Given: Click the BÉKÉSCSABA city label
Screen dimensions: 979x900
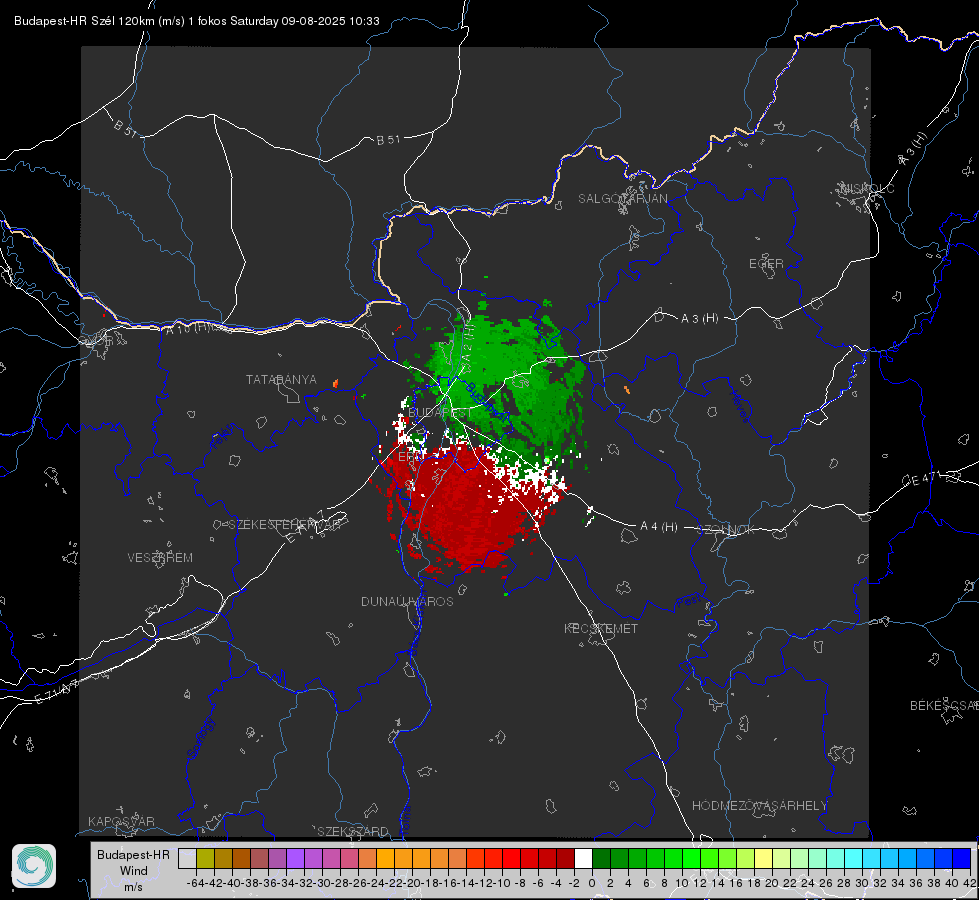Looking at the screenshot, I should tap(944, 706).
